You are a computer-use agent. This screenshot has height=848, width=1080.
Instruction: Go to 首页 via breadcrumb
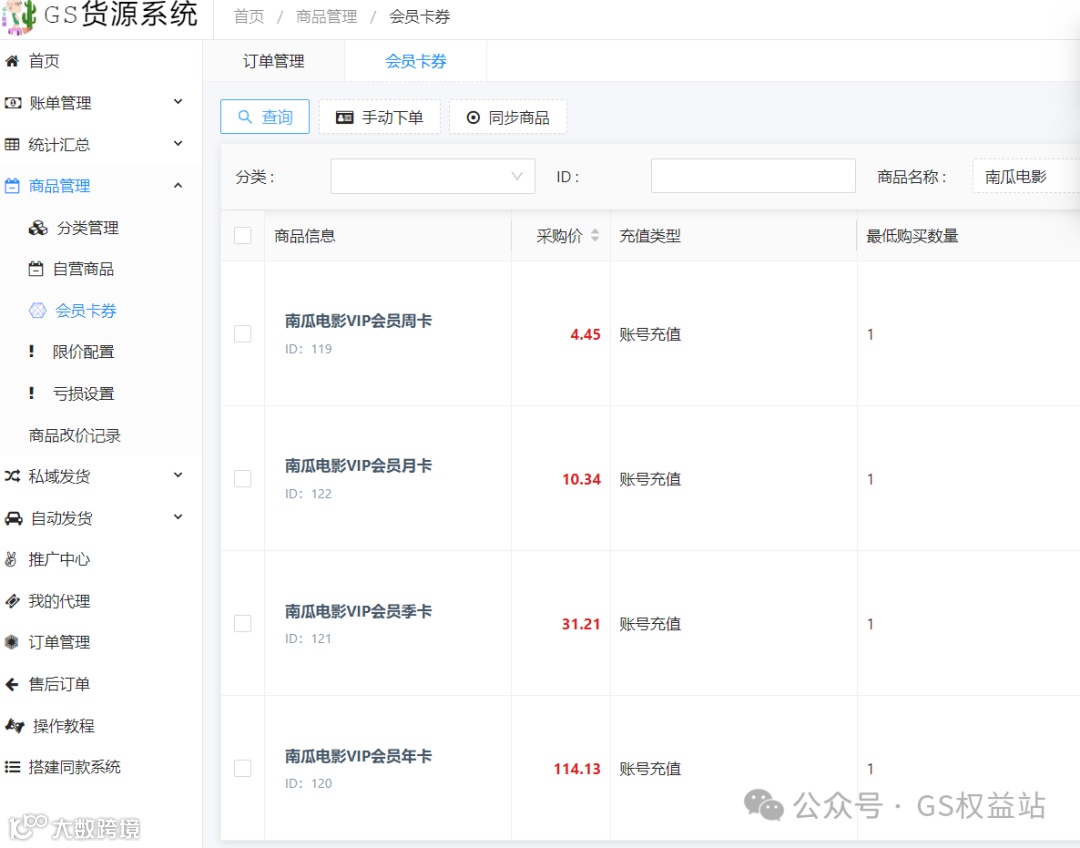click(249, 17)
